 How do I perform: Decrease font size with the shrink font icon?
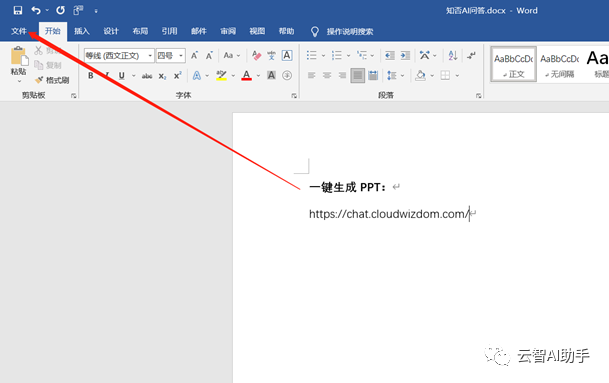point(209,56)
